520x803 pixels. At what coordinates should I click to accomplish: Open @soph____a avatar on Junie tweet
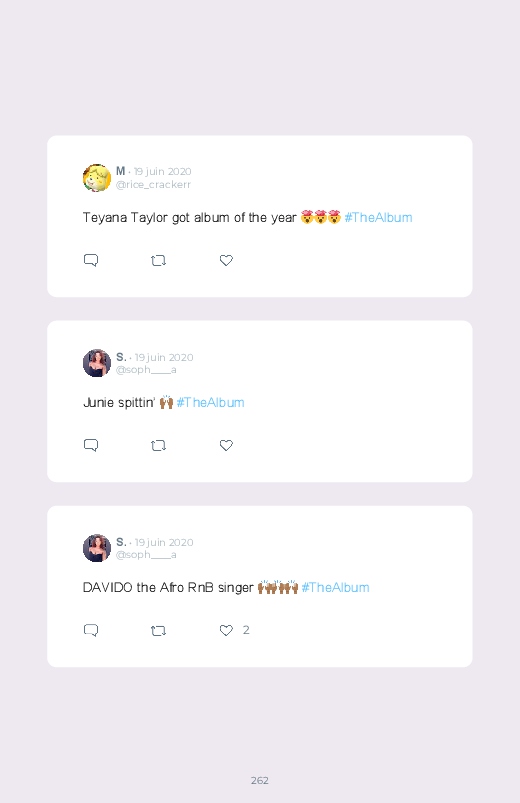click(x=97, y=363)
